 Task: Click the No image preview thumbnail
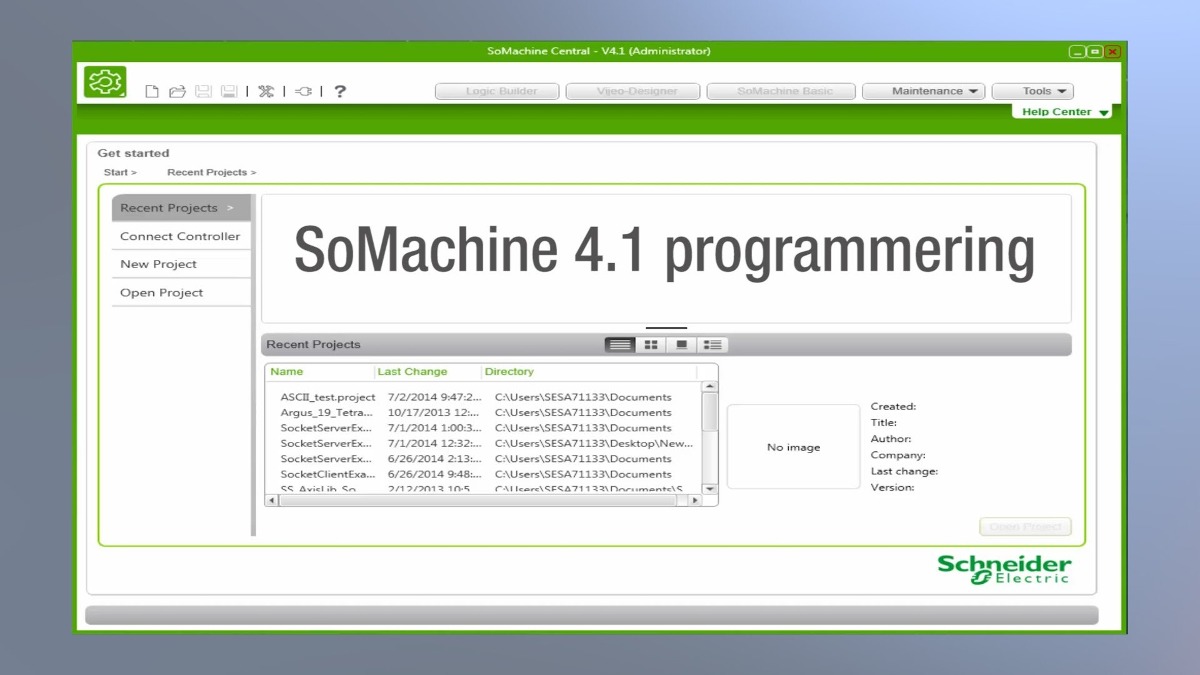pos(793,447)
